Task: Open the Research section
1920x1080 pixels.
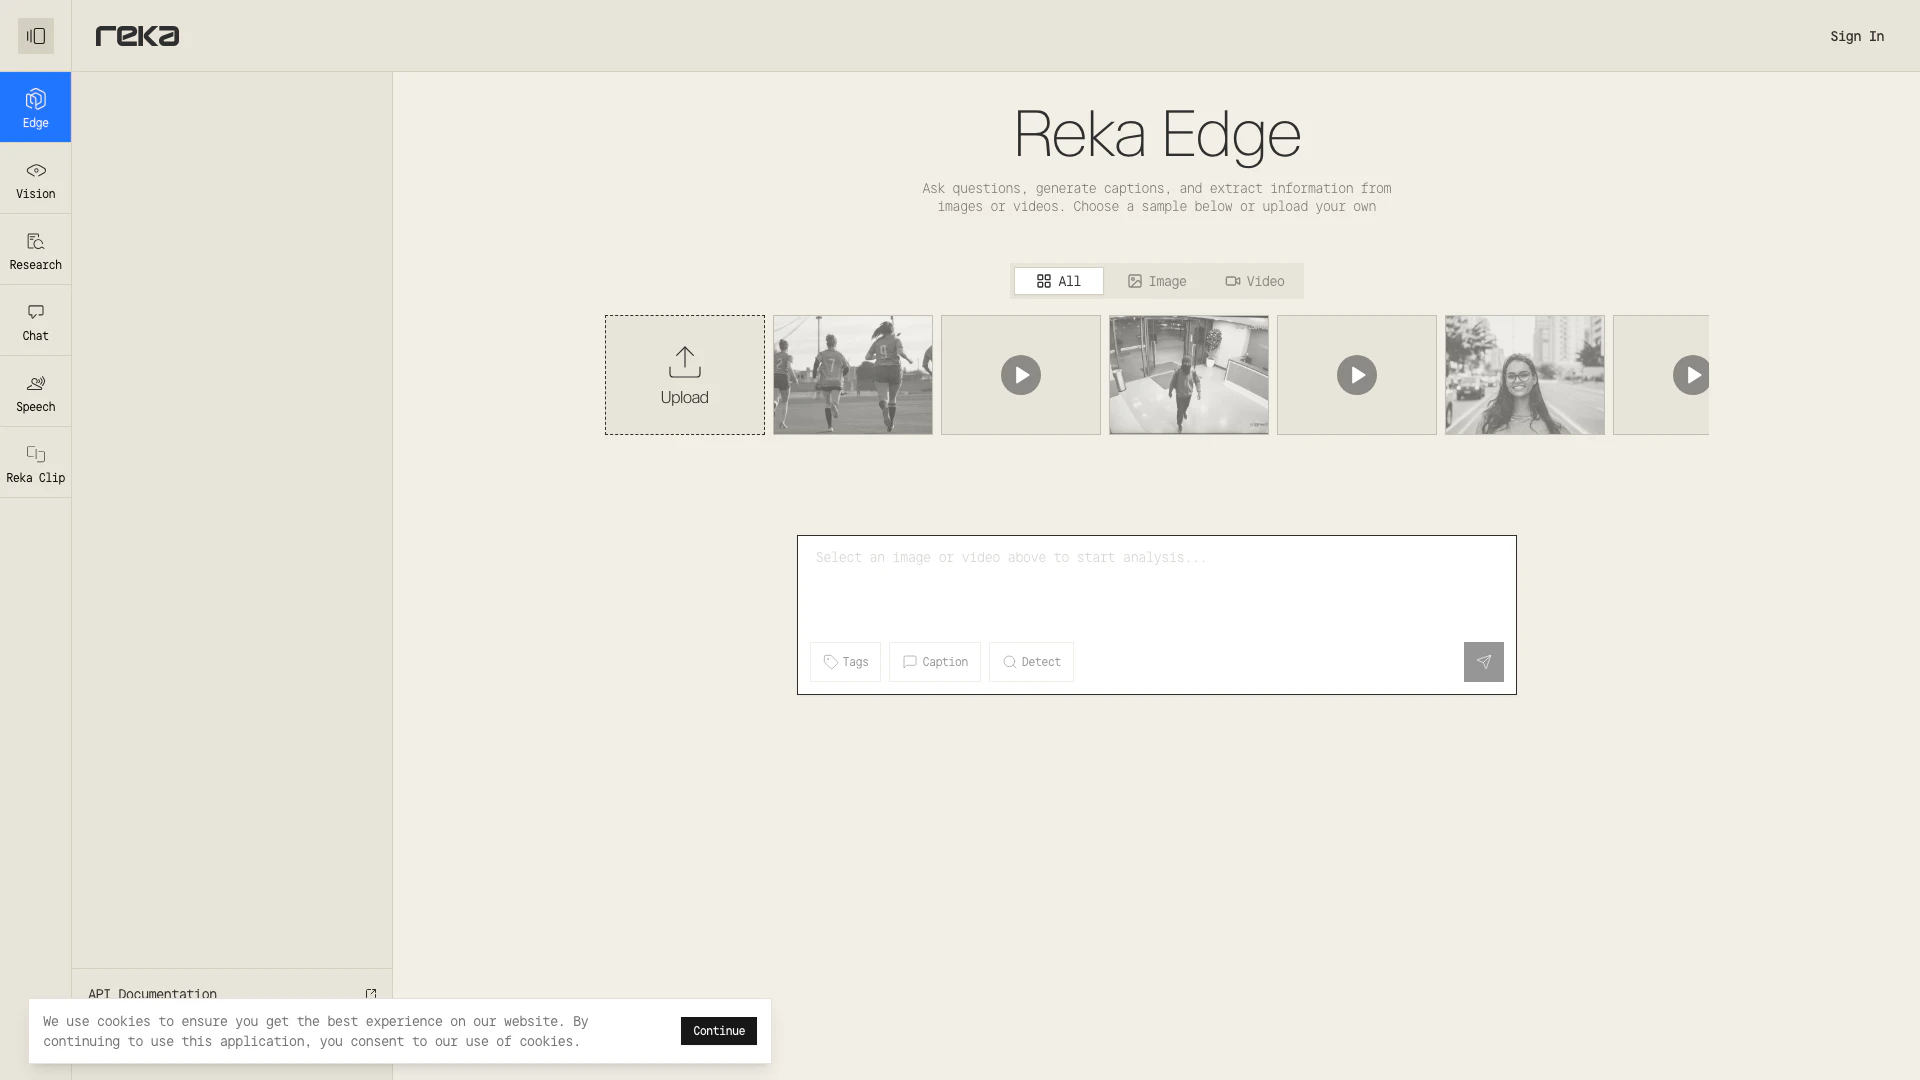Action: 35,249
